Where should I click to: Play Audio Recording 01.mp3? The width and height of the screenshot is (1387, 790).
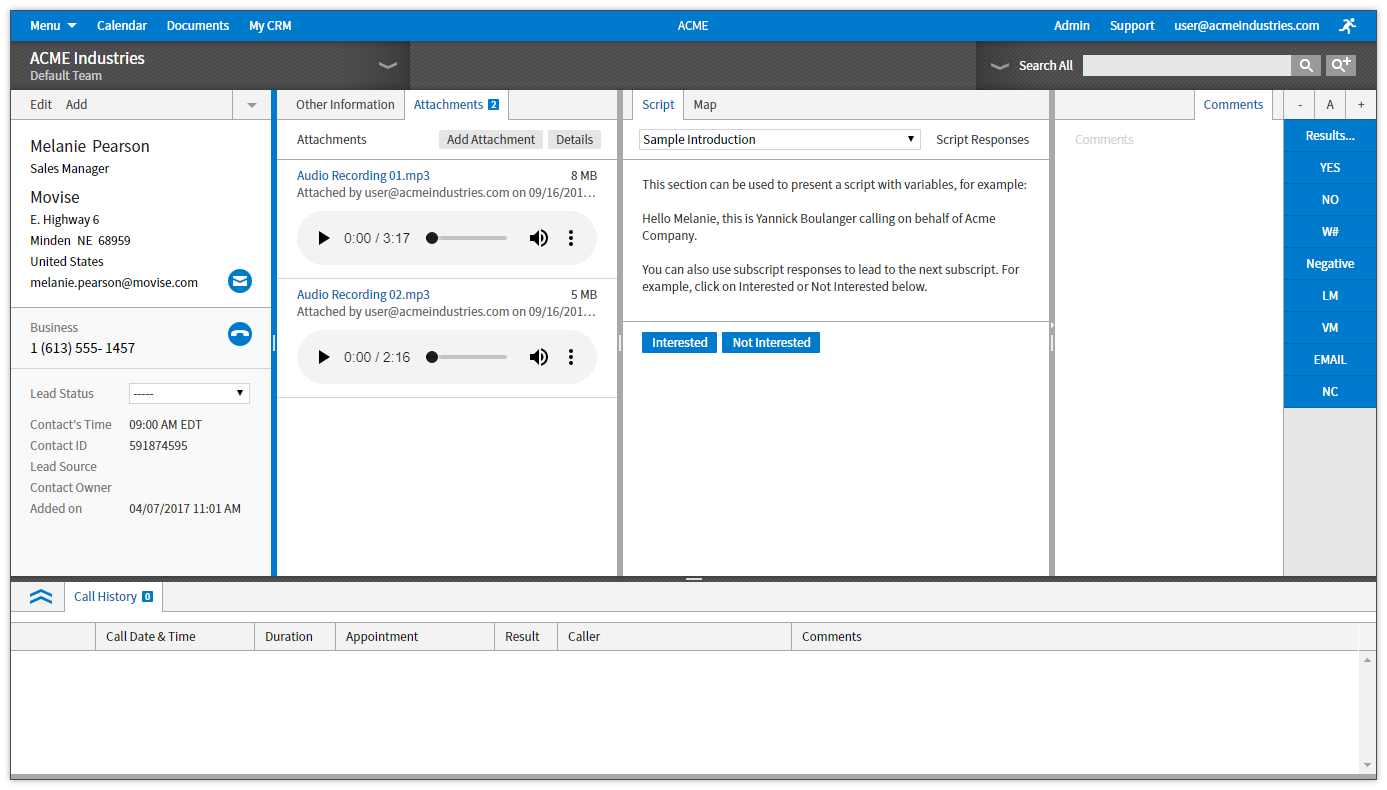coord(323,238)
